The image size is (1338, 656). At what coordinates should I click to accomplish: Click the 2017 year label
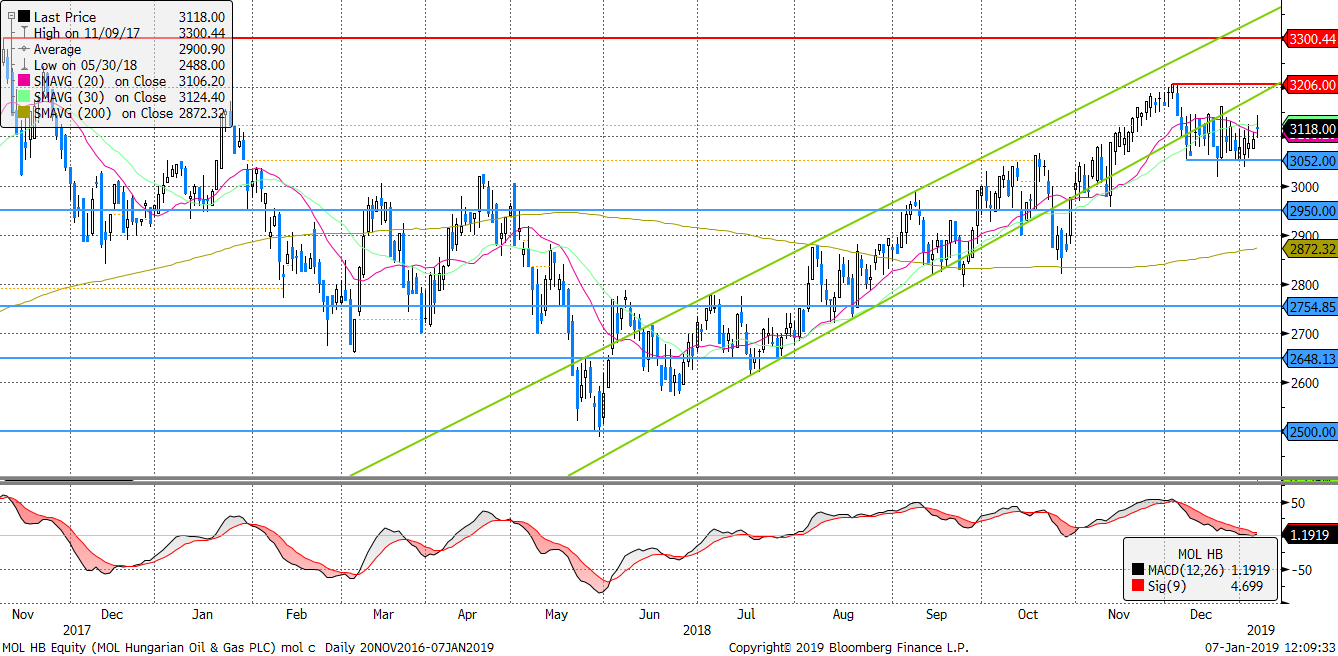76,630
